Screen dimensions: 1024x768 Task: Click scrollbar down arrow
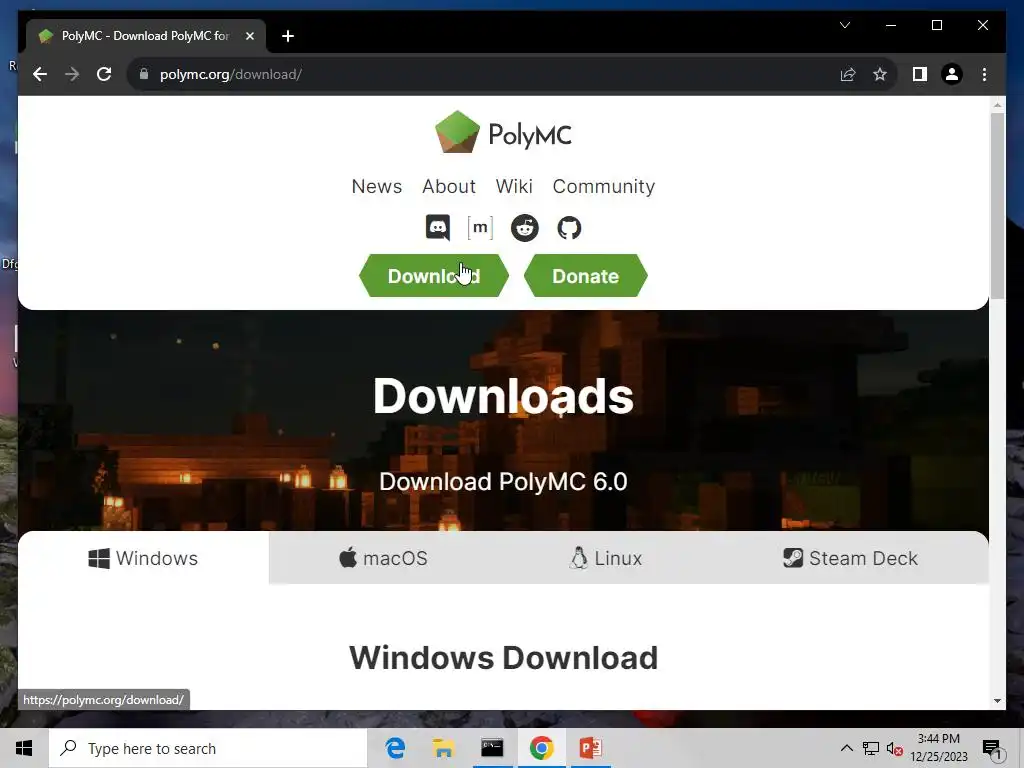(997, 701)
